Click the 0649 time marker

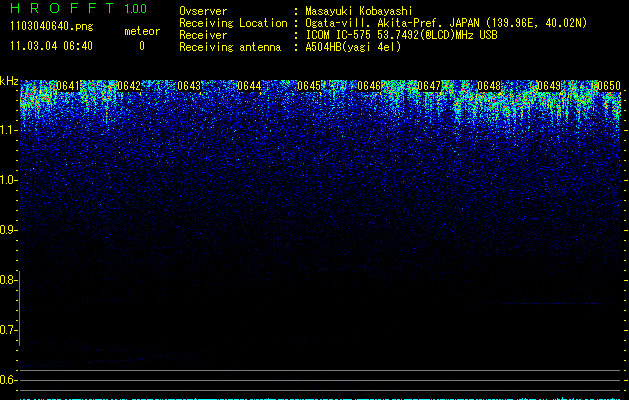pos(549,86)
